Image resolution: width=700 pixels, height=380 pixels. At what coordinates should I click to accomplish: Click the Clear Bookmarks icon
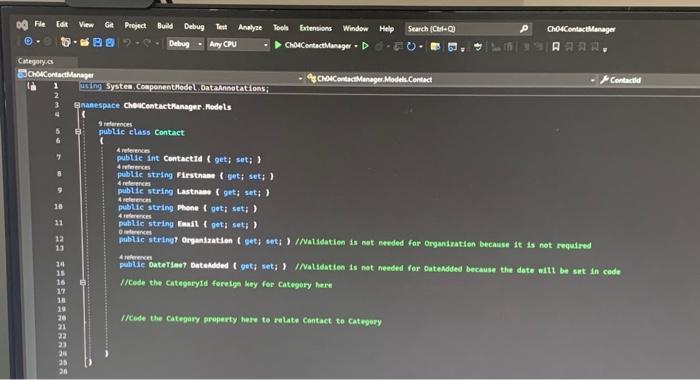[594, 46]
